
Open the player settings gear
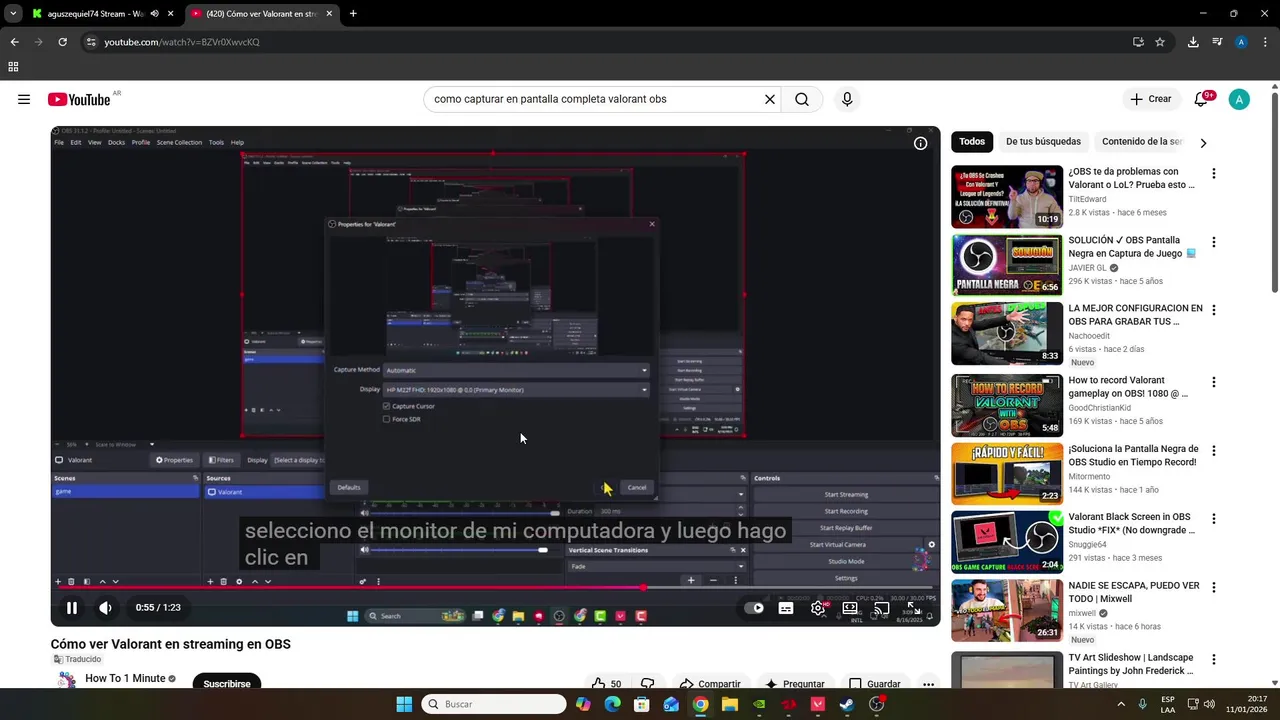click(818, 607)
